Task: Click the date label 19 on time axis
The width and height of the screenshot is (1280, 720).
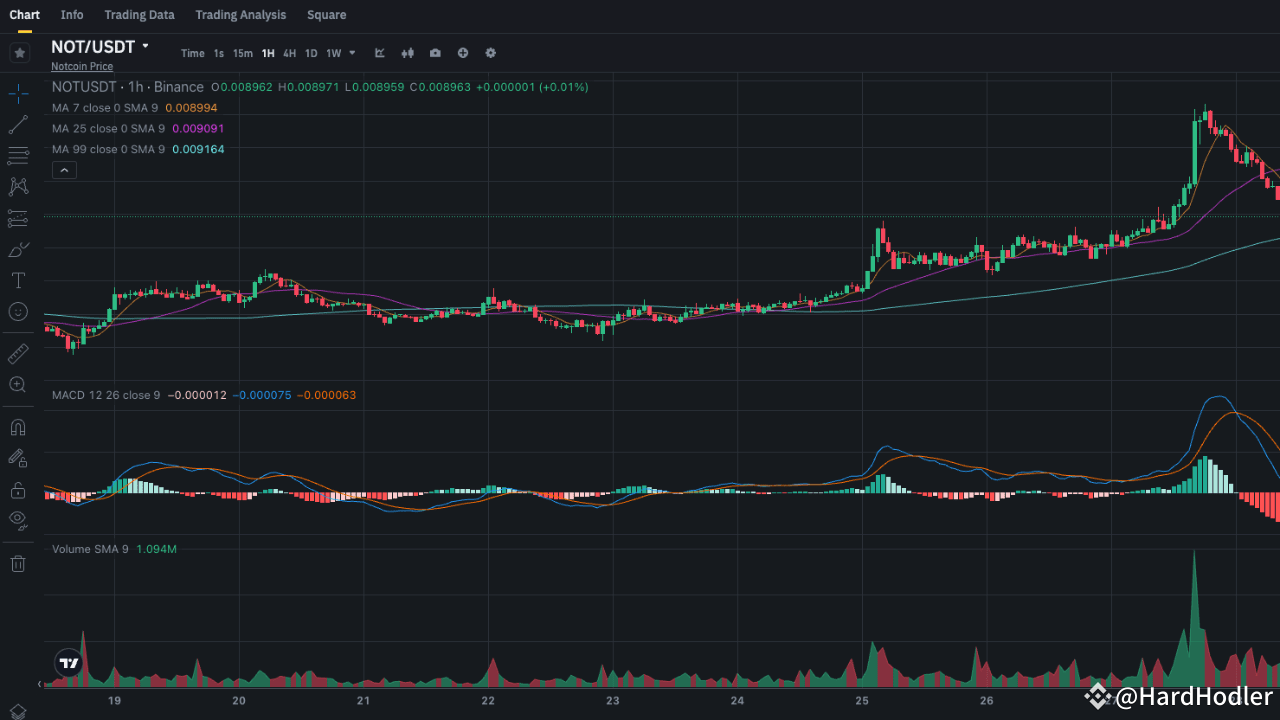Action: click(x=115, y=701)
